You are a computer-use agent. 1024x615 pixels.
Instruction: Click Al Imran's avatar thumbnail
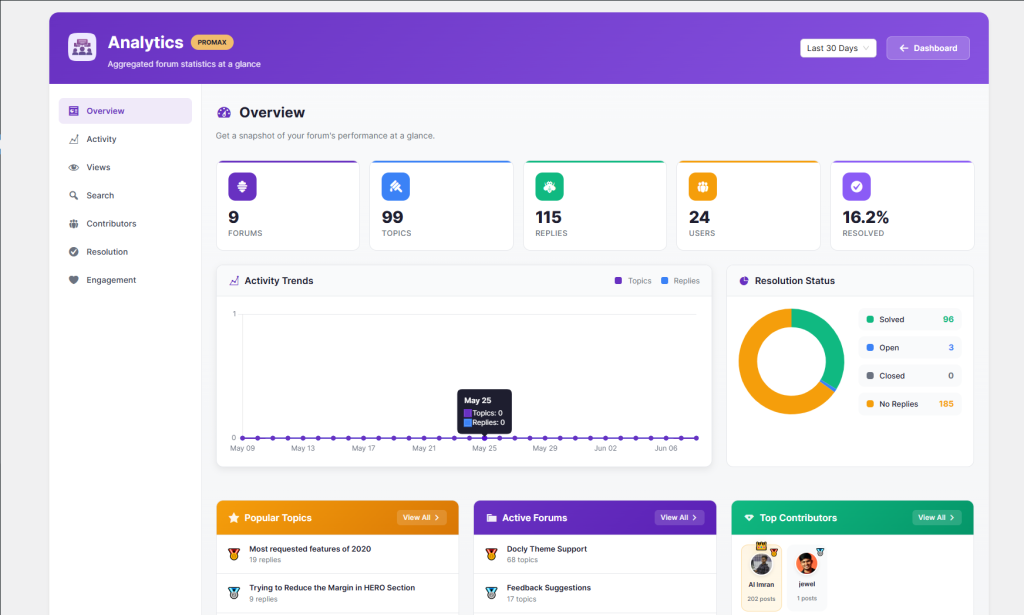[x=761, y=563]
